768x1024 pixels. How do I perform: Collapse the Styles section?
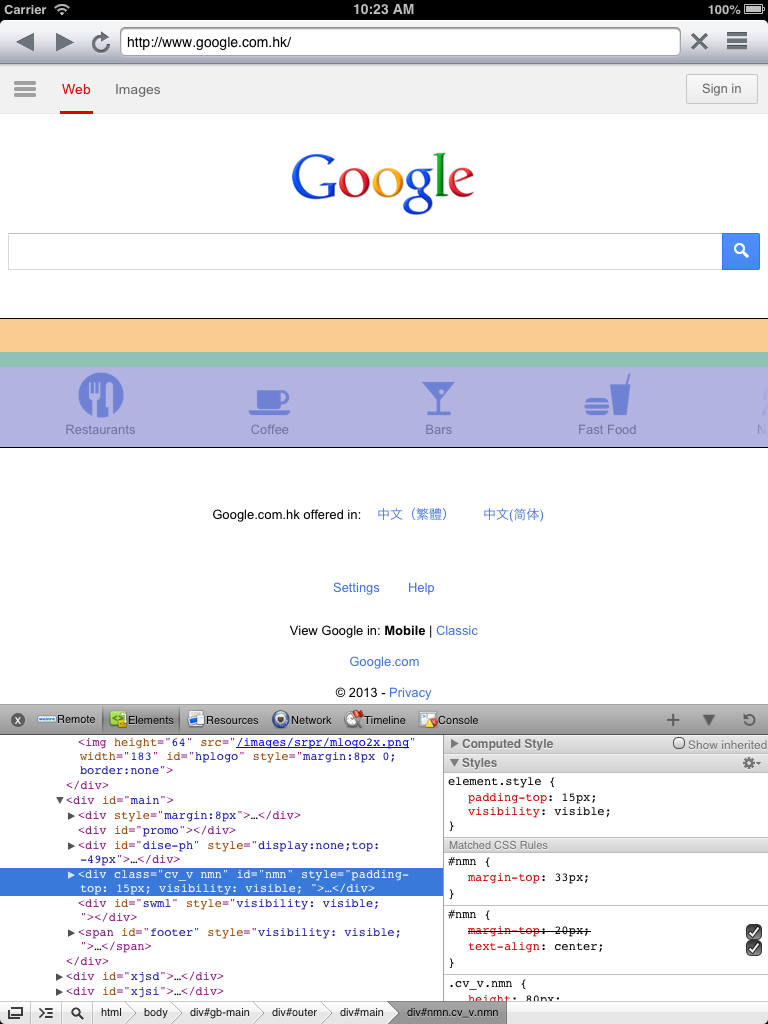coord(455,762)
